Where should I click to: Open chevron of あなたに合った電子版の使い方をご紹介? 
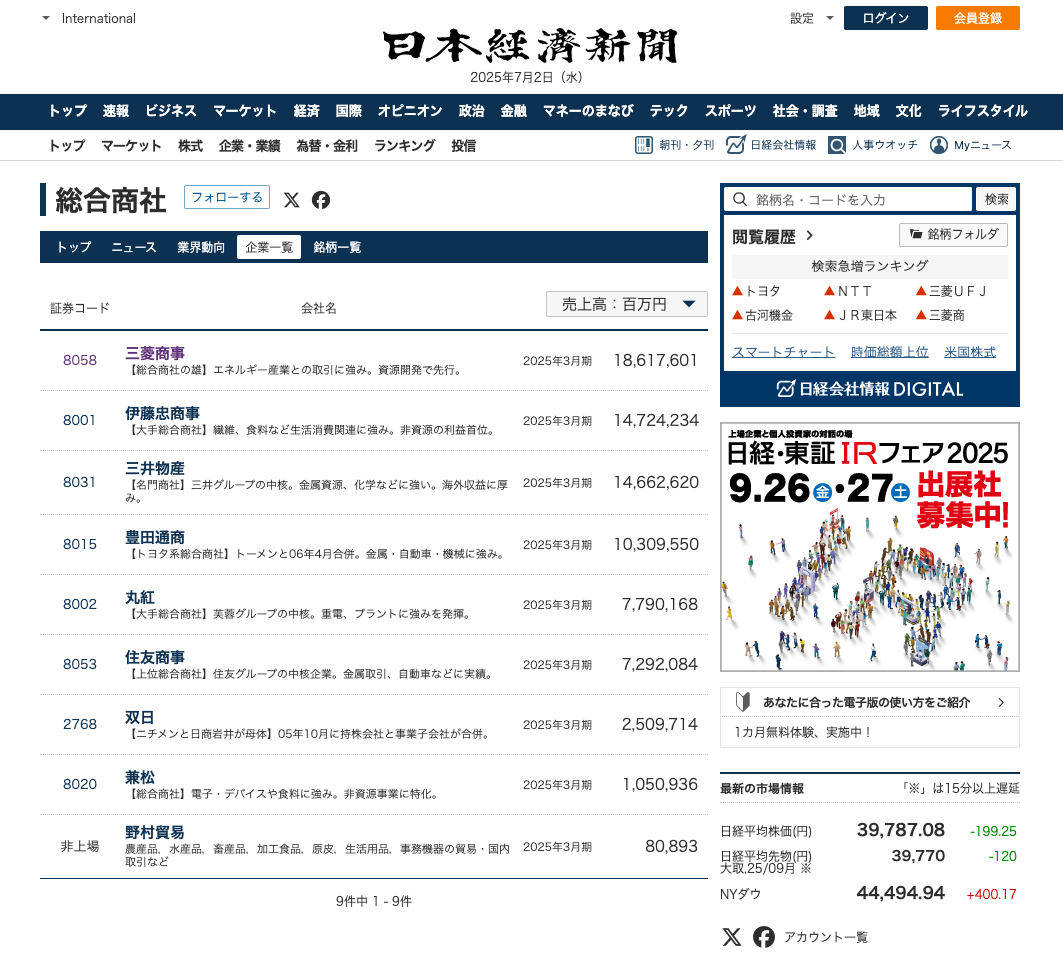pyautogui.click(x=1001, y=702)
